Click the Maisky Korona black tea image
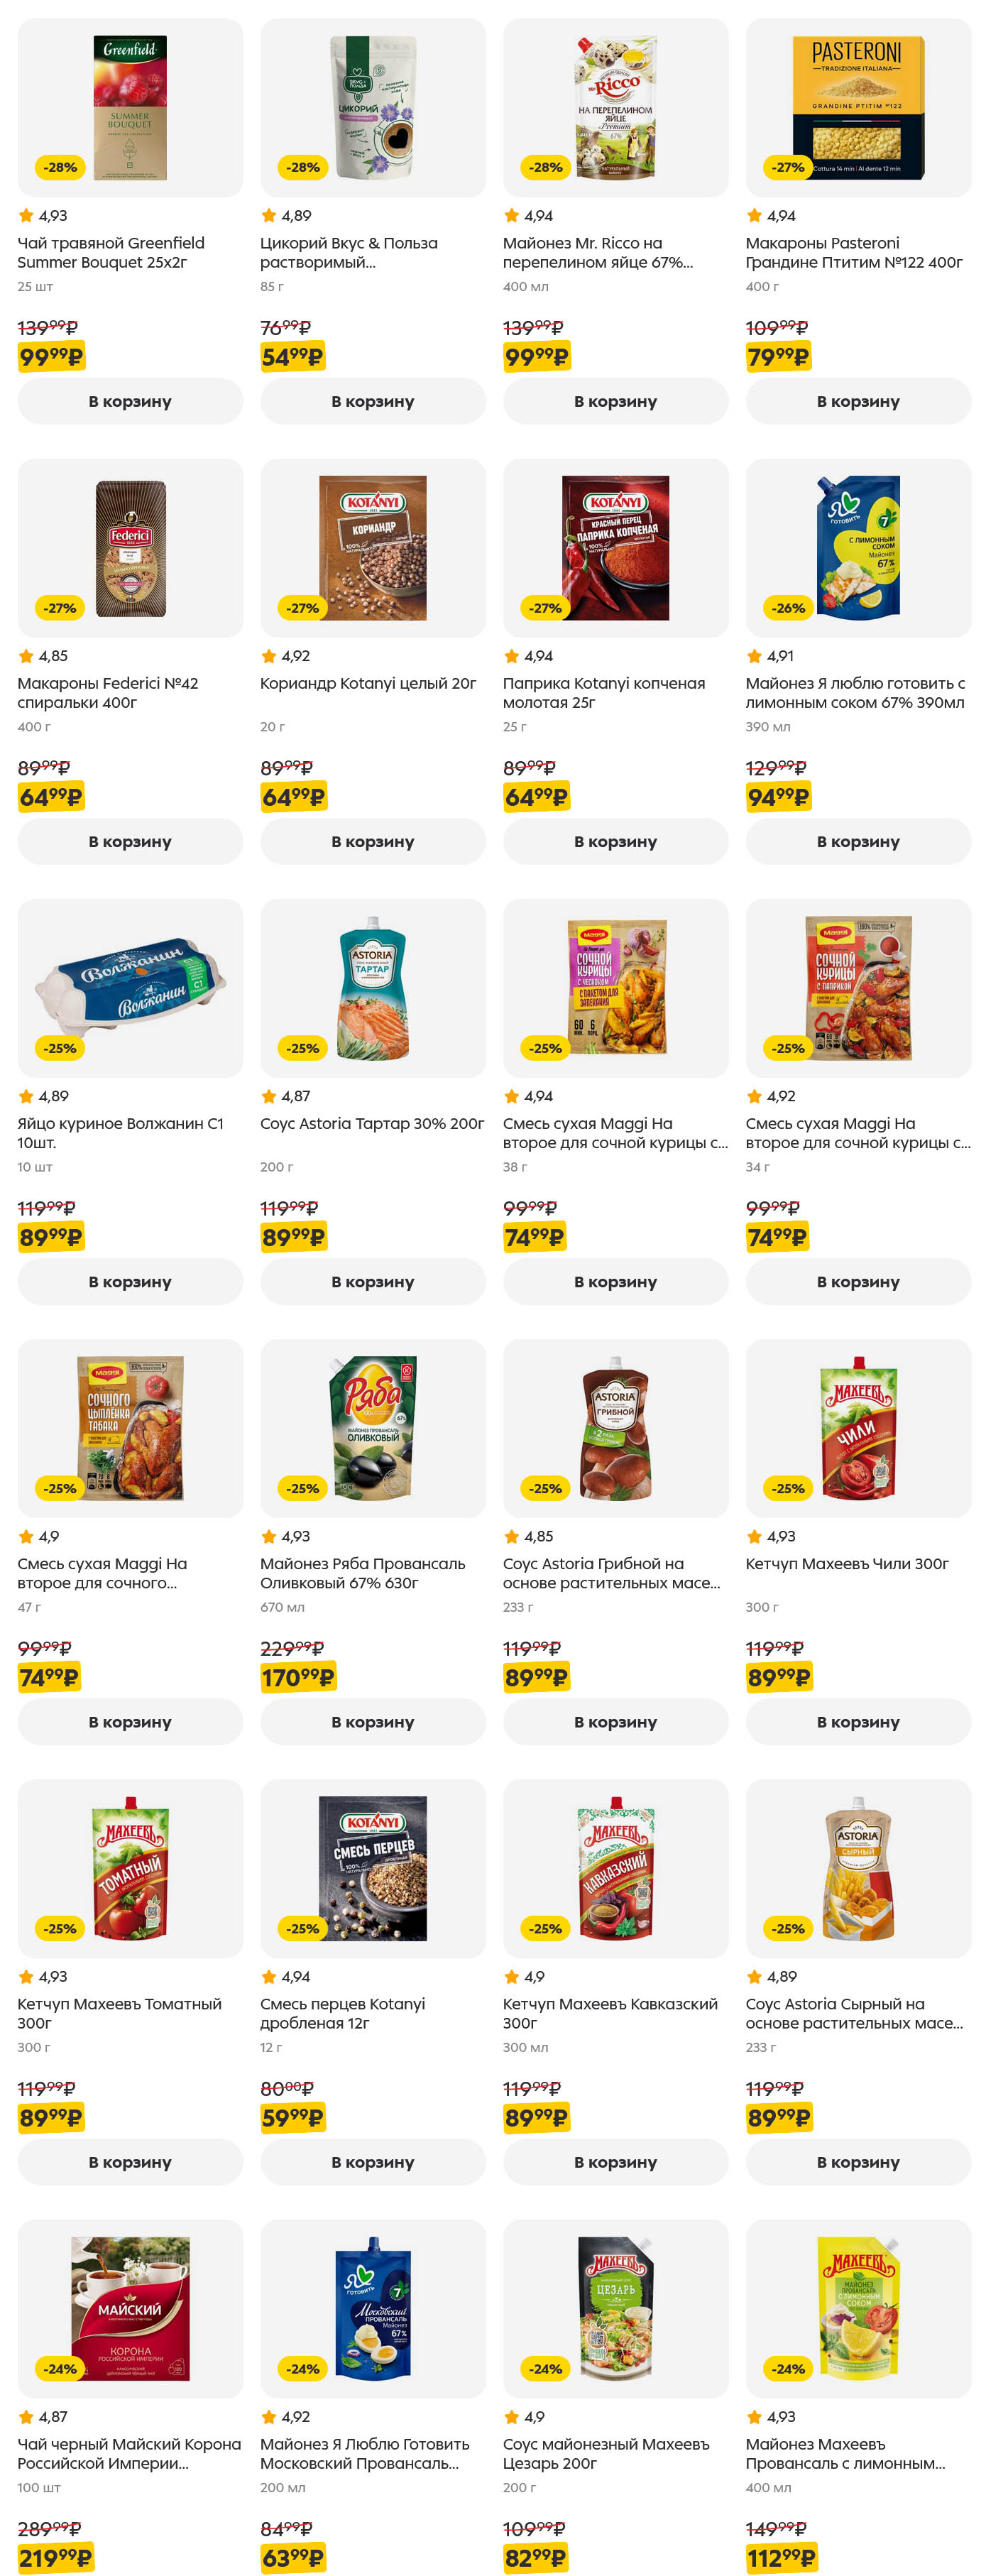986x2576 pixels. (x=130, y=2308)
